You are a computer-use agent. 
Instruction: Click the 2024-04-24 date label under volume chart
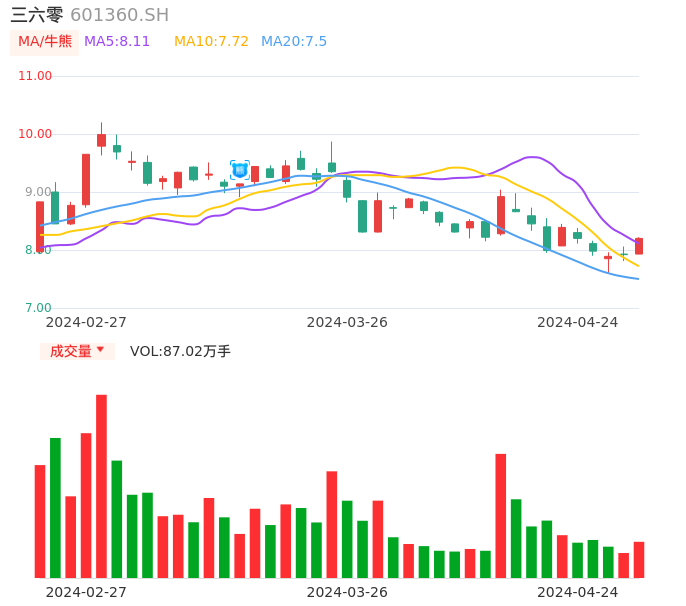[578, 592]
